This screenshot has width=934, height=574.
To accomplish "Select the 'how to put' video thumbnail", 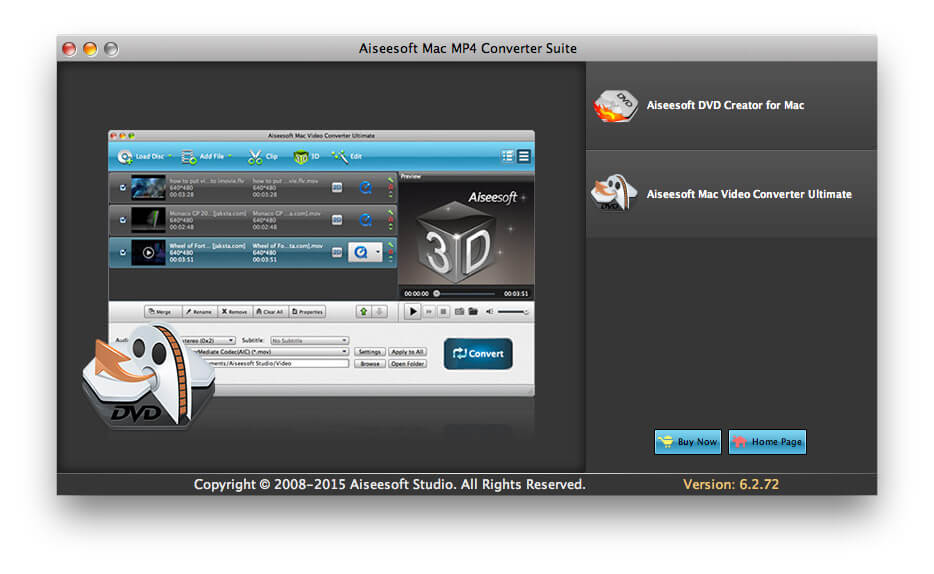I will tap(148, 188).
